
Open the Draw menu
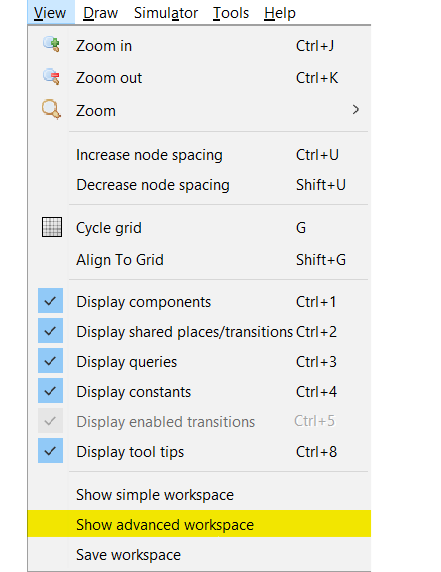click(x=100, y=13)
